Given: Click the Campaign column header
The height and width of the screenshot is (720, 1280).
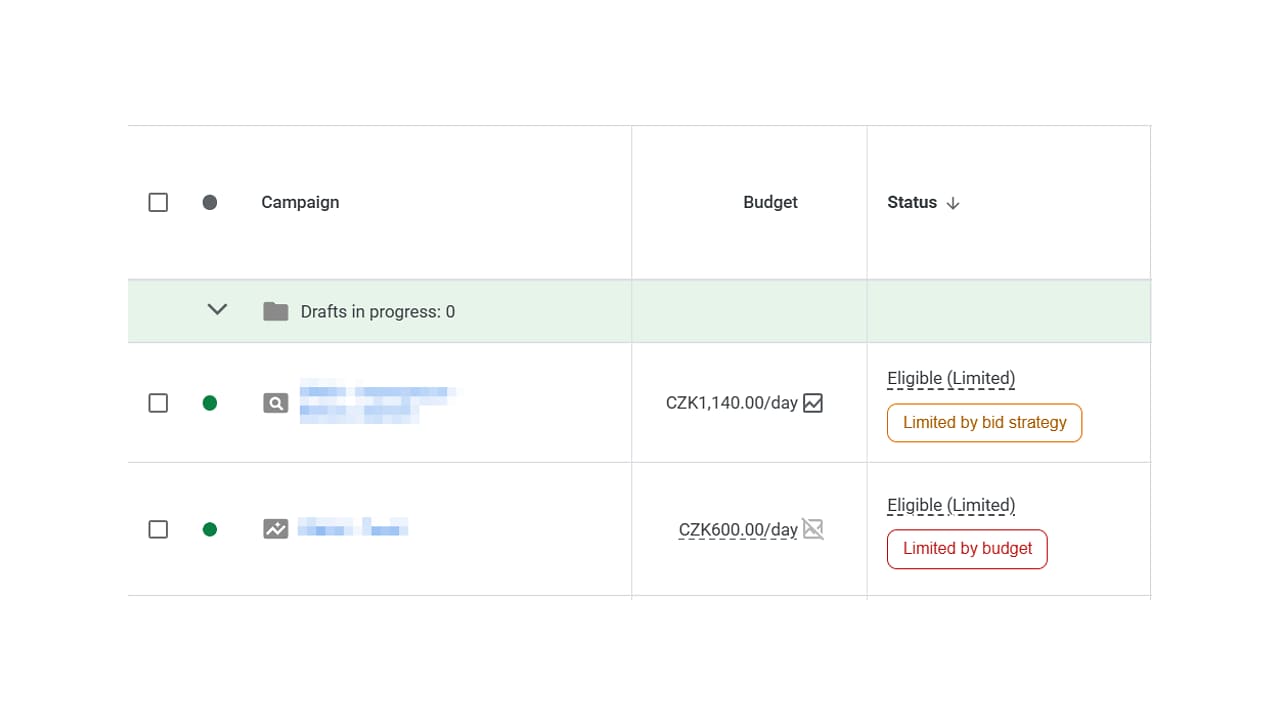Looking at the screenshot, I should [x=300, y=202].
